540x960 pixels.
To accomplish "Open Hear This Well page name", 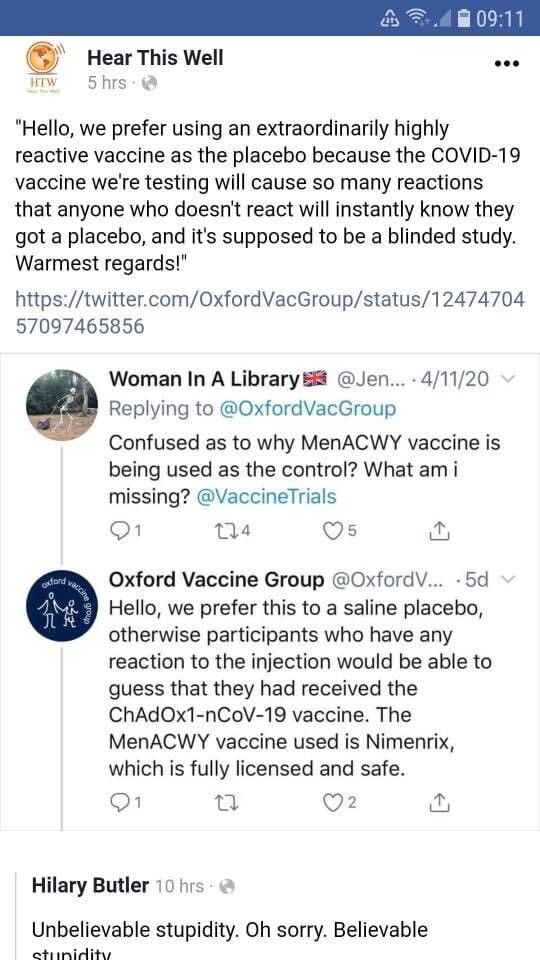I will click(156, 58).
